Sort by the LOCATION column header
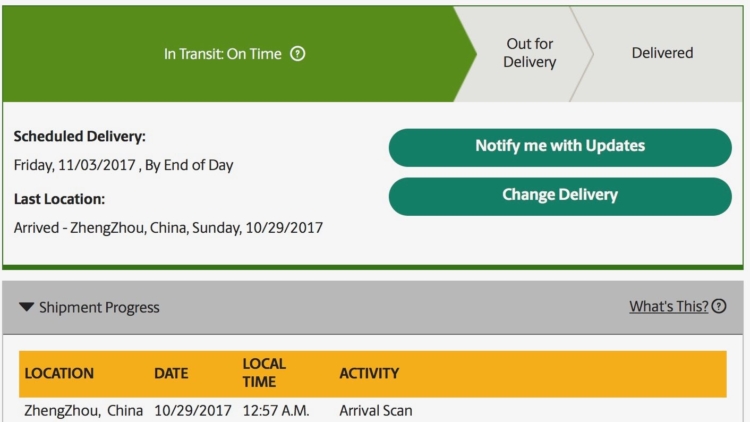The width and height of the screenshot is (750, 422). point(59,374)
